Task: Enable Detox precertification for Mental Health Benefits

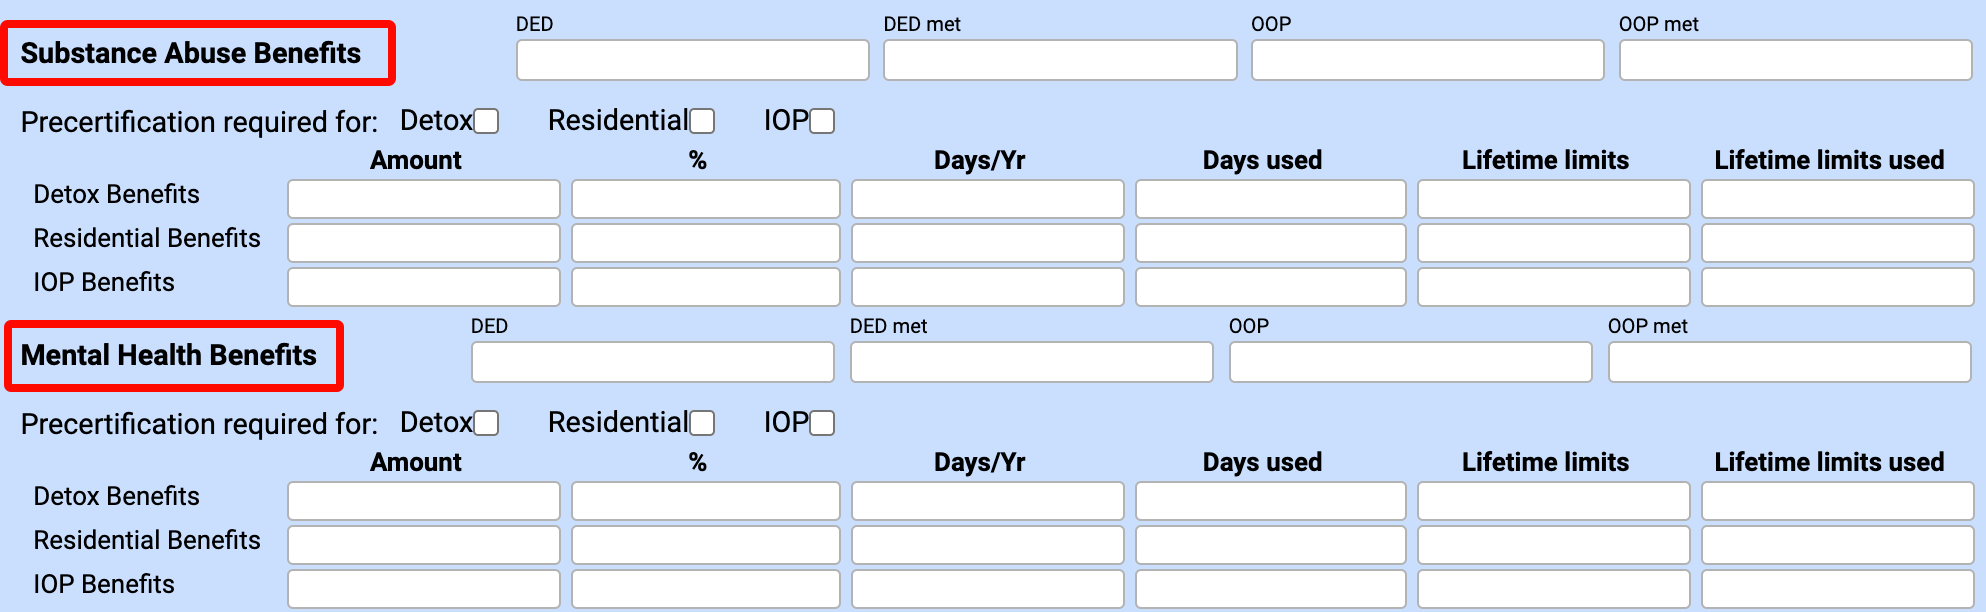Action: [487, 423]
